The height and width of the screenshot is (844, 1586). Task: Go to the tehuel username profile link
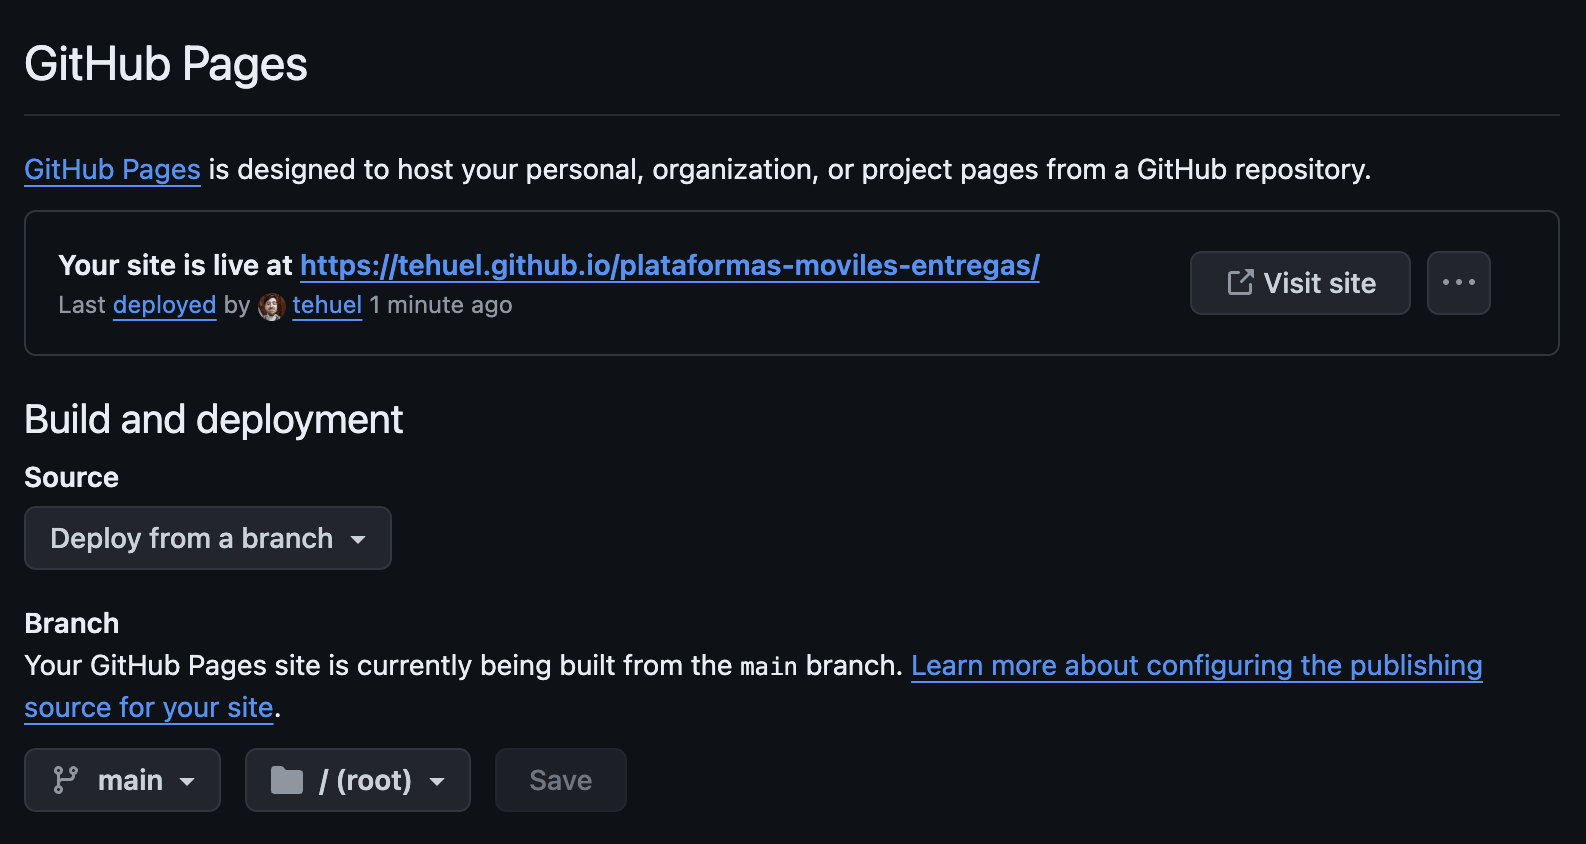coord(327,305)
